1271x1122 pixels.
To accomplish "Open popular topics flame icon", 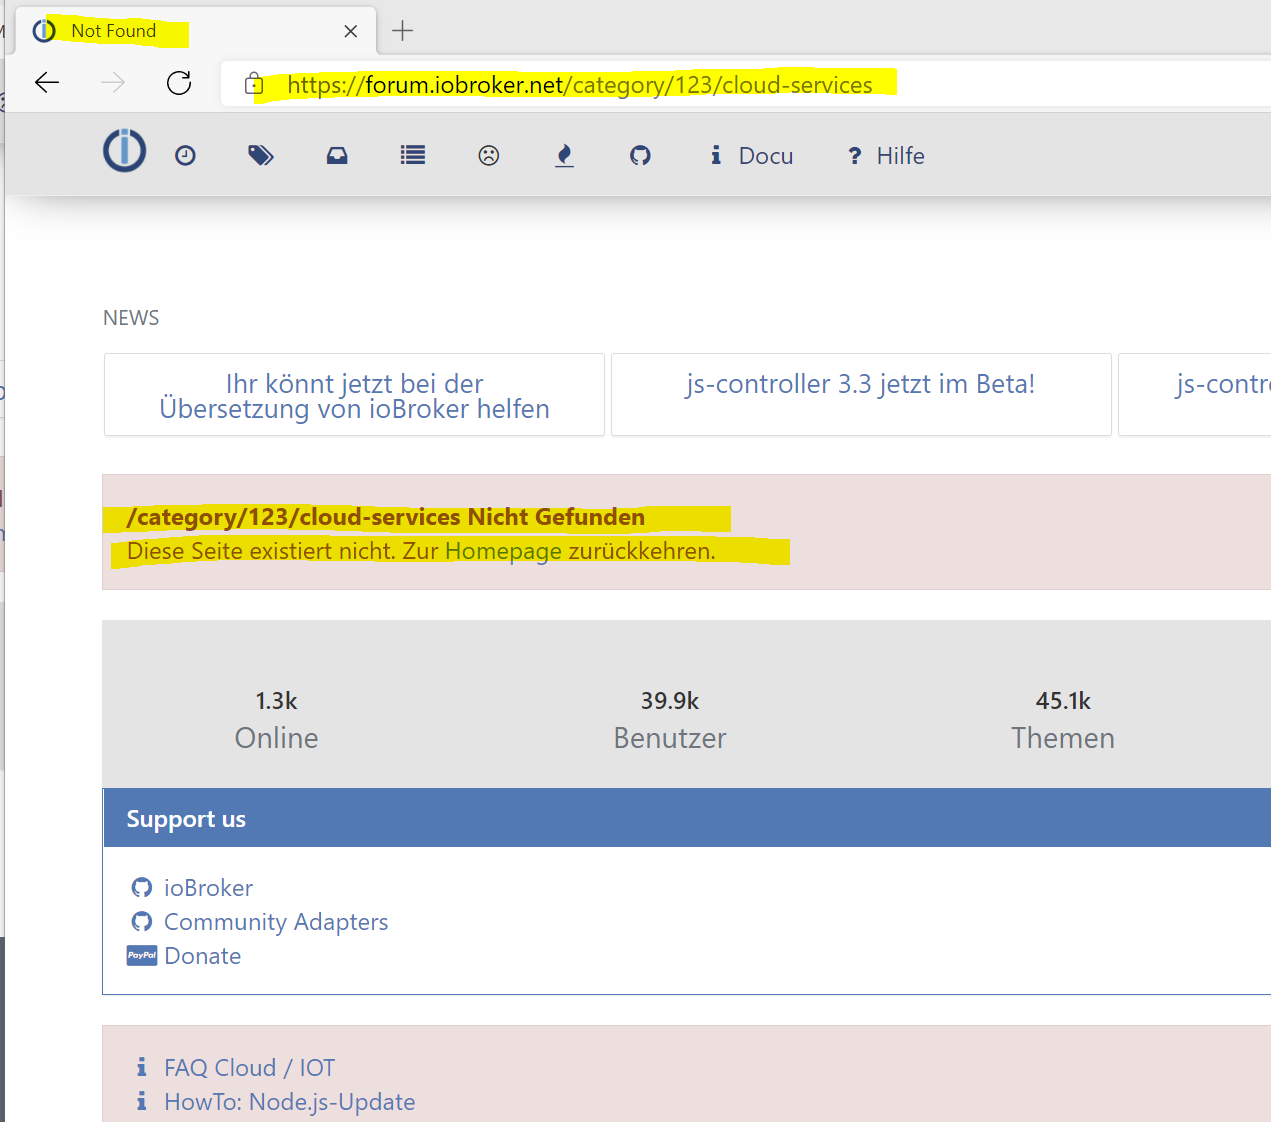I will [x=564, y=155].
